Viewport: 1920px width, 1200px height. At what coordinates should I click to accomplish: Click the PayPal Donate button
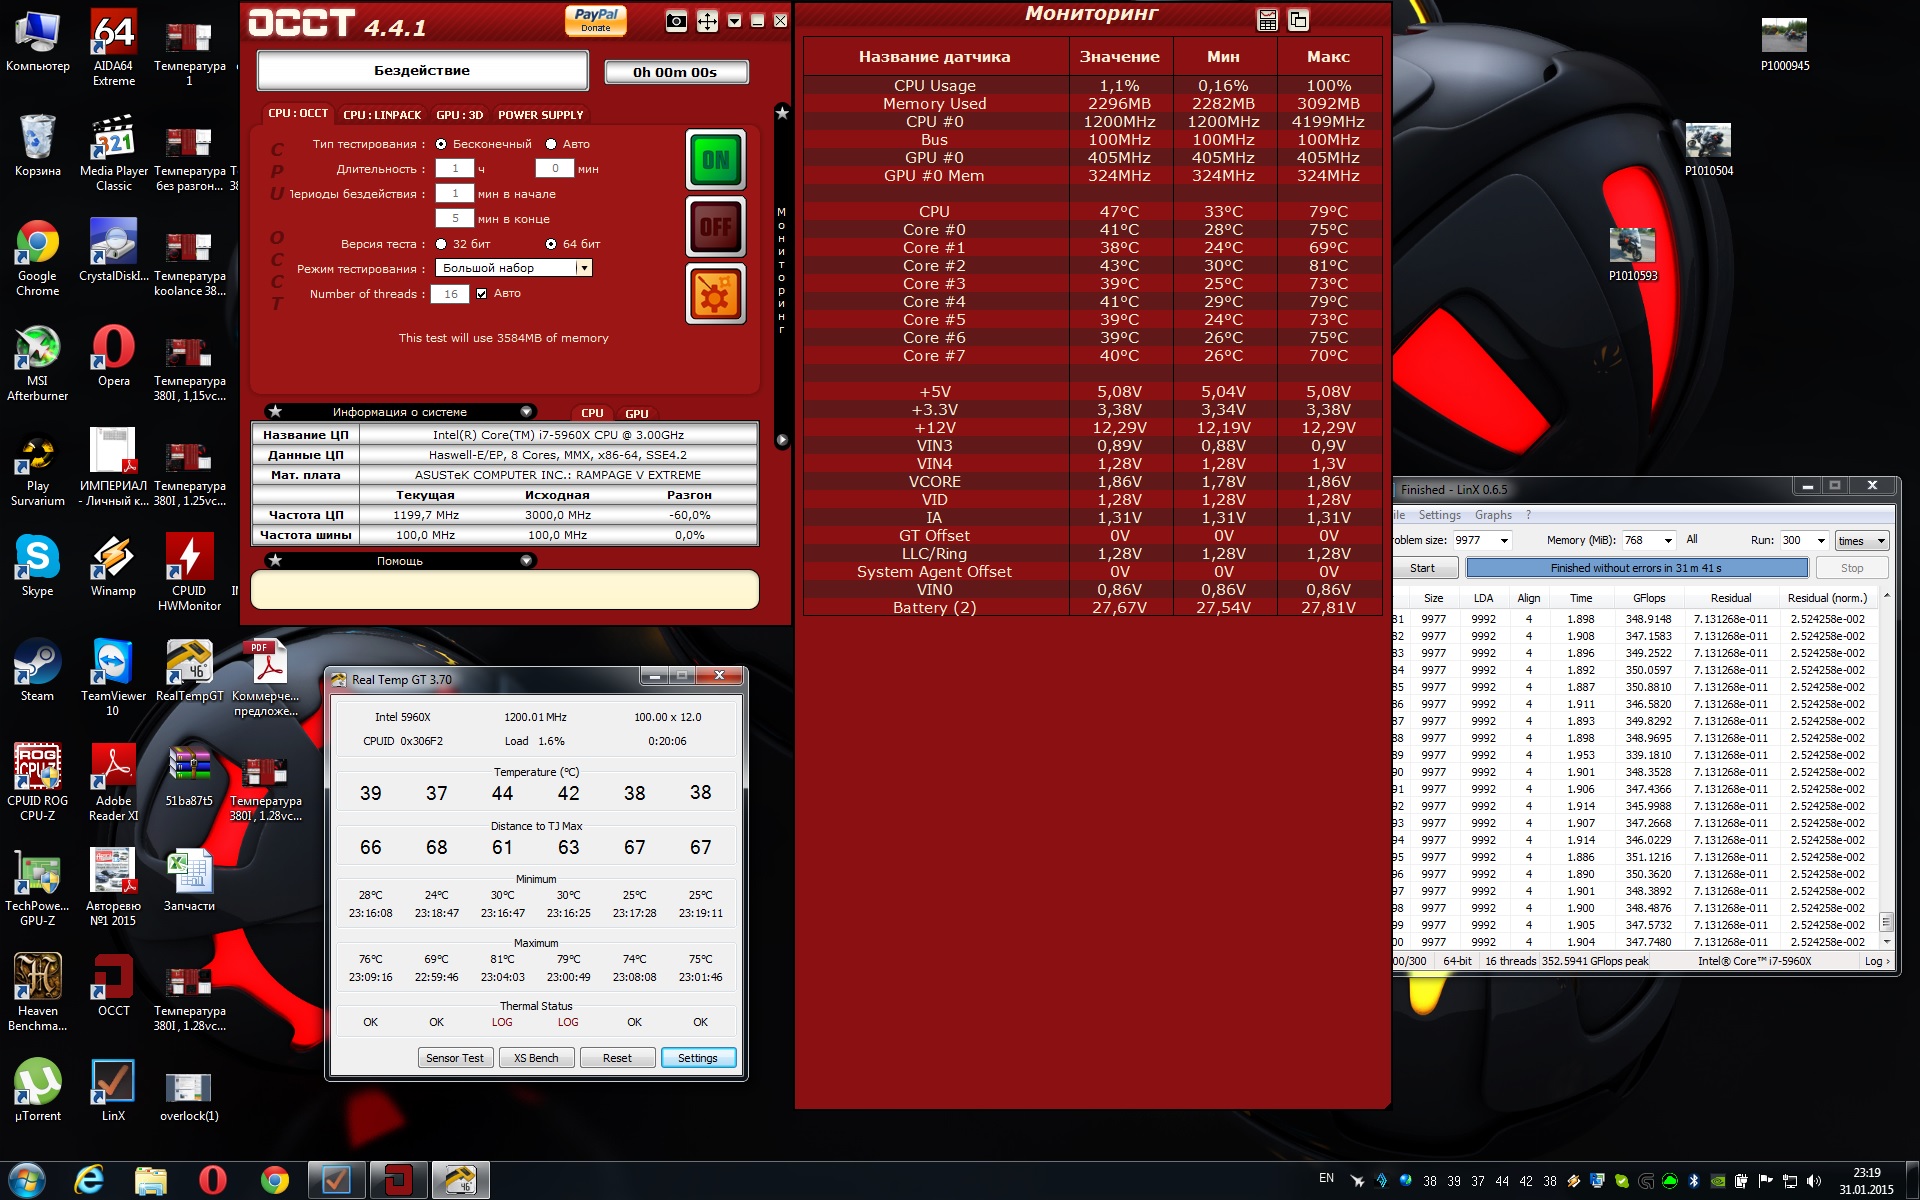click(596, 20)
